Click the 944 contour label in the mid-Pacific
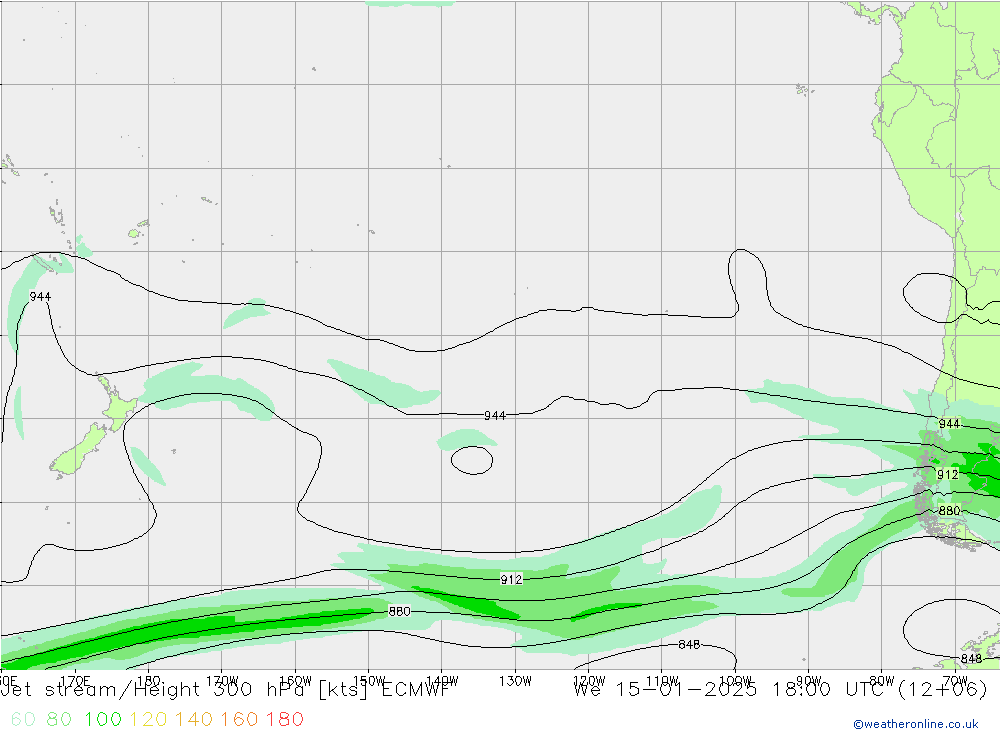Screen dimensions: 1000x733 coord(495,416)
